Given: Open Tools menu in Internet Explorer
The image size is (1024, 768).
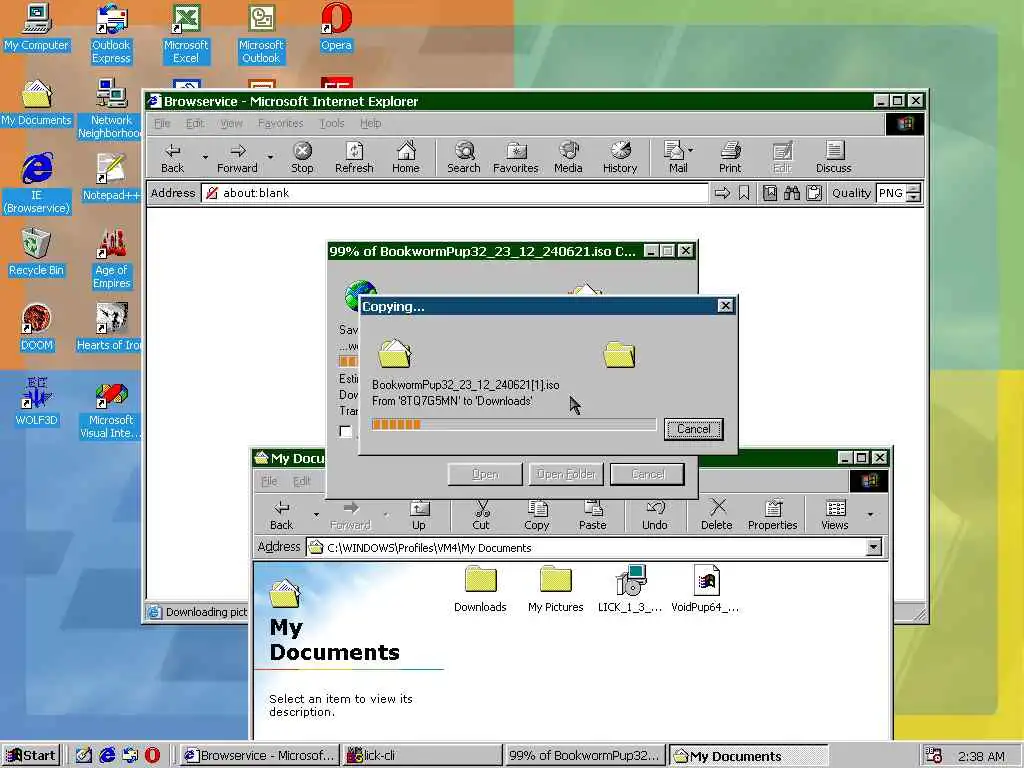Looking at the screenshot, I should pyautogui.click(x=332, y=123).
